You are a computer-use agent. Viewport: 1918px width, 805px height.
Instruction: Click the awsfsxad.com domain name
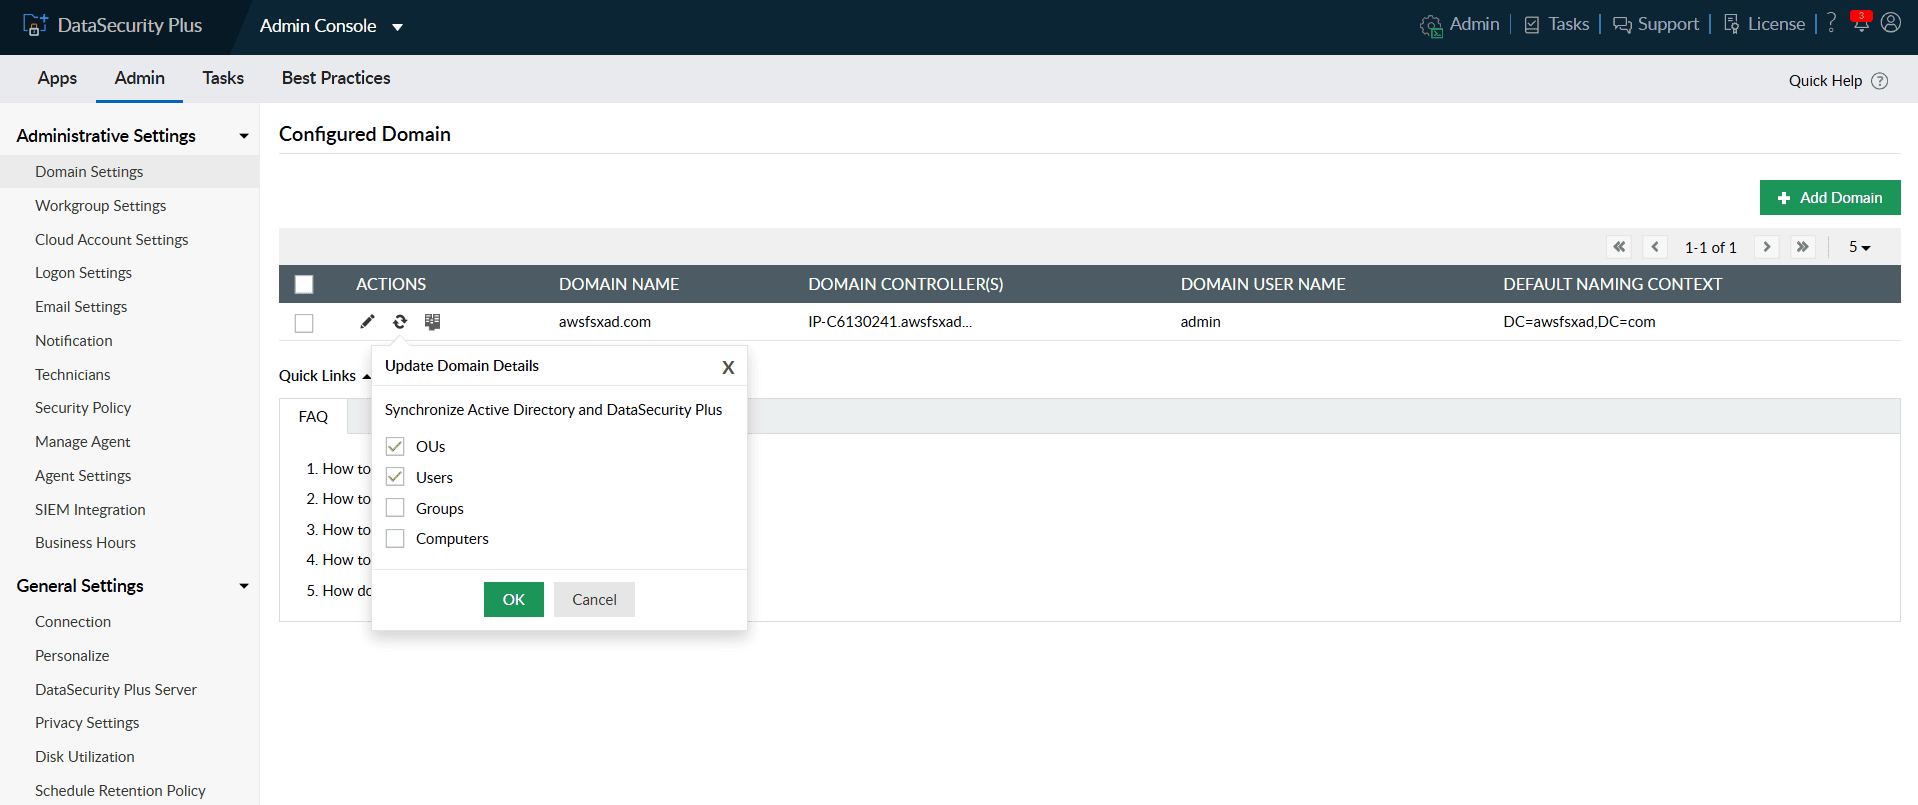[605, 322]
